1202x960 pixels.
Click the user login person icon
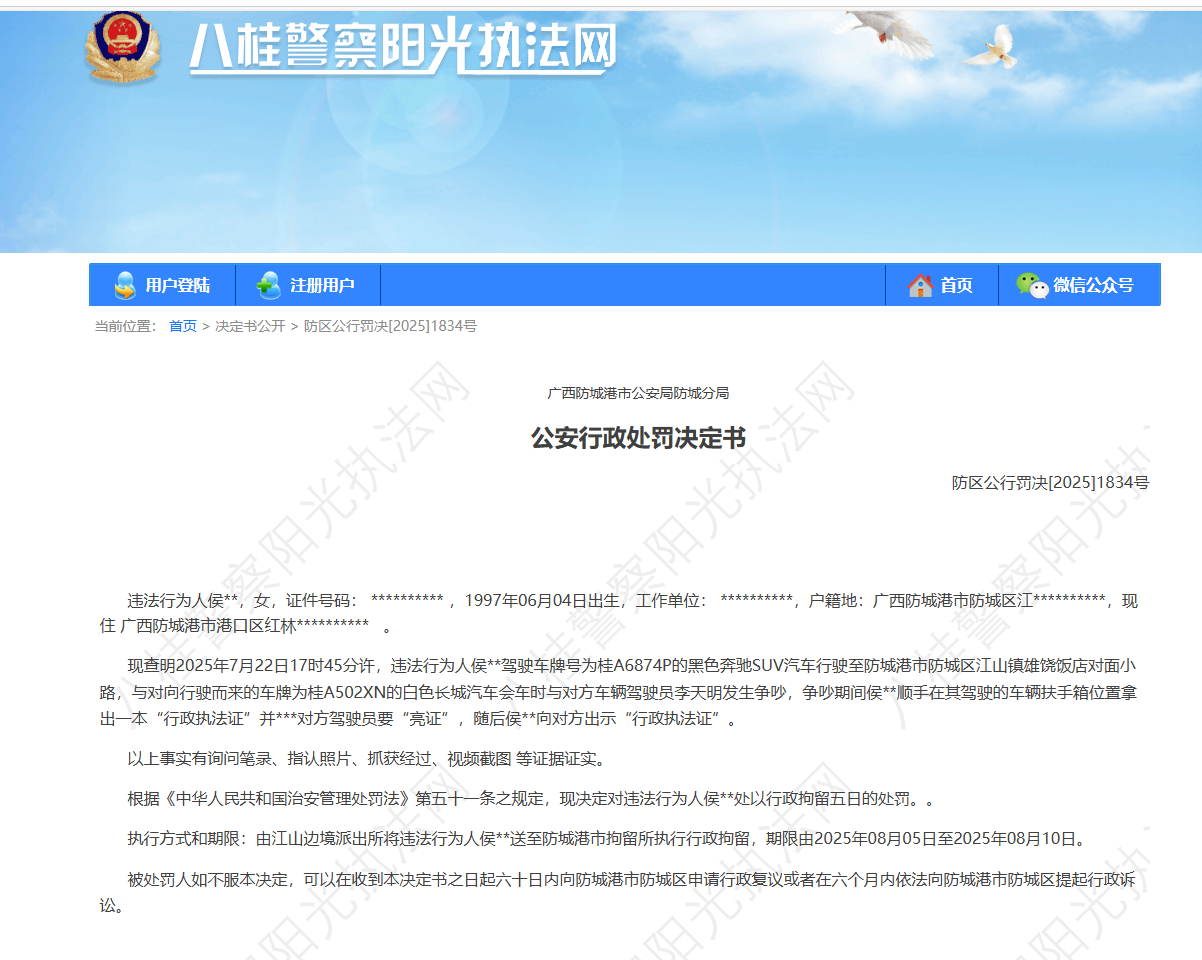click(125, 285)
